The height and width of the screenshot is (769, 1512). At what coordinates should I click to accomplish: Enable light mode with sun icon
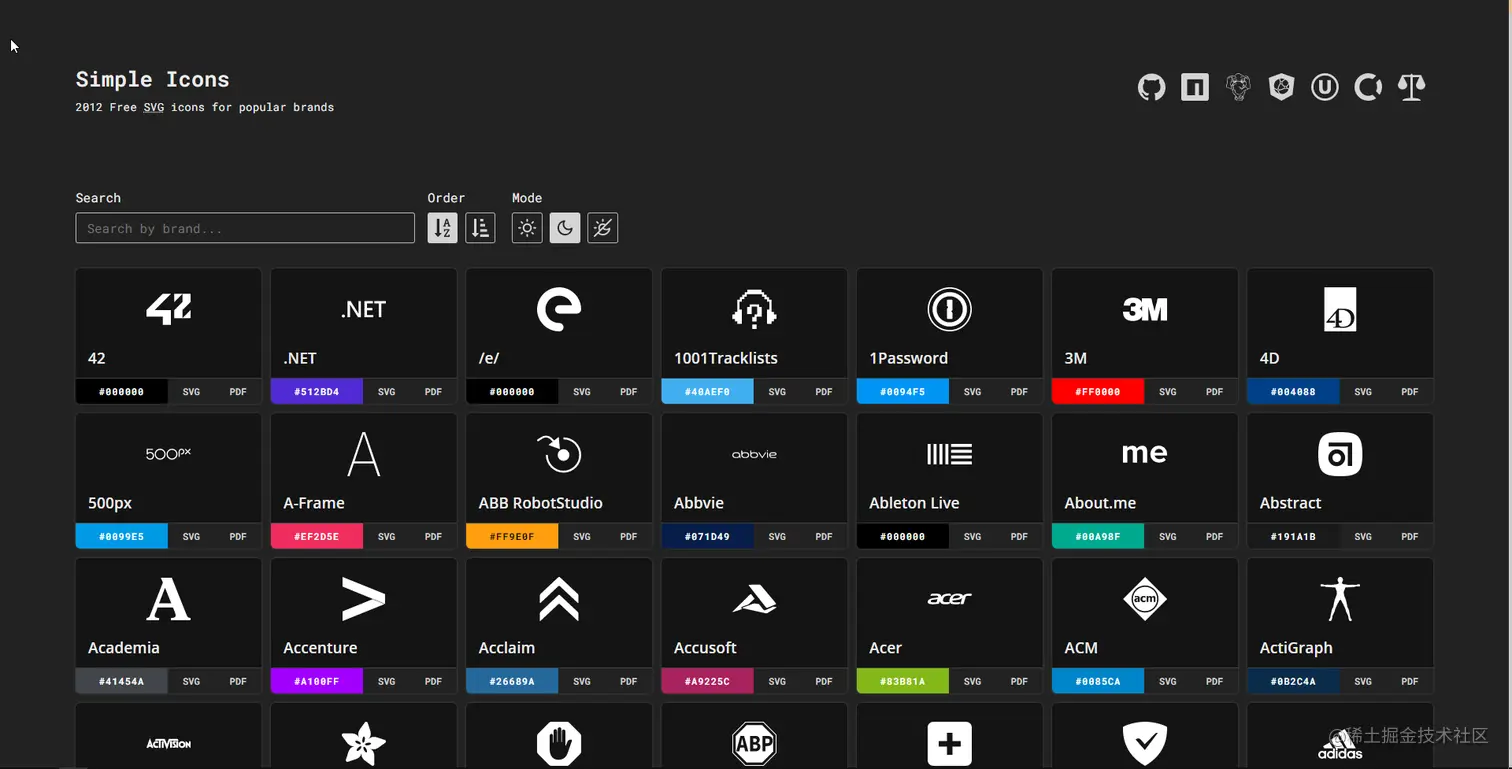click(527, 228)
